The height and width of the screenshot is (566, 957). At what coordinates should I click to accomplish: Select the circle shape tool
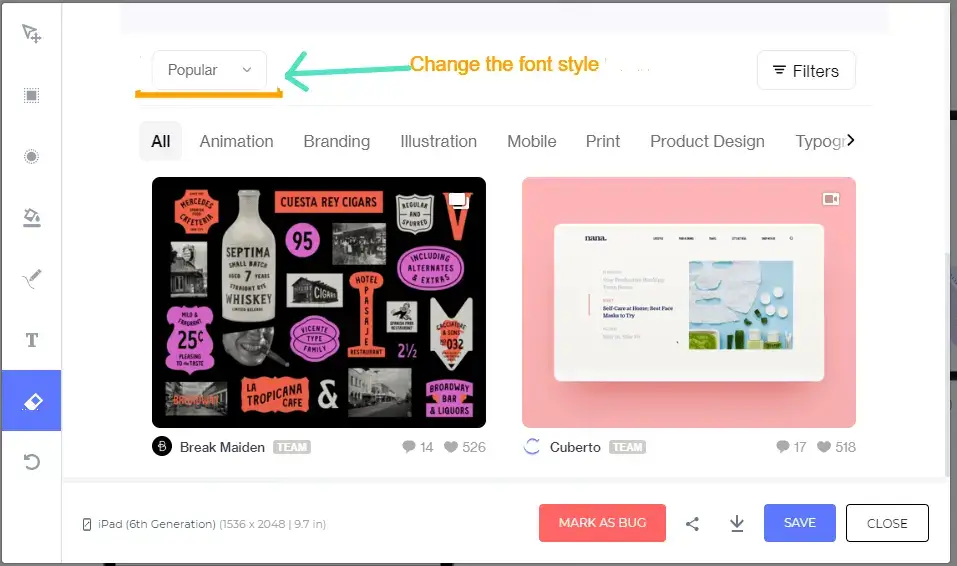point(31,157)
